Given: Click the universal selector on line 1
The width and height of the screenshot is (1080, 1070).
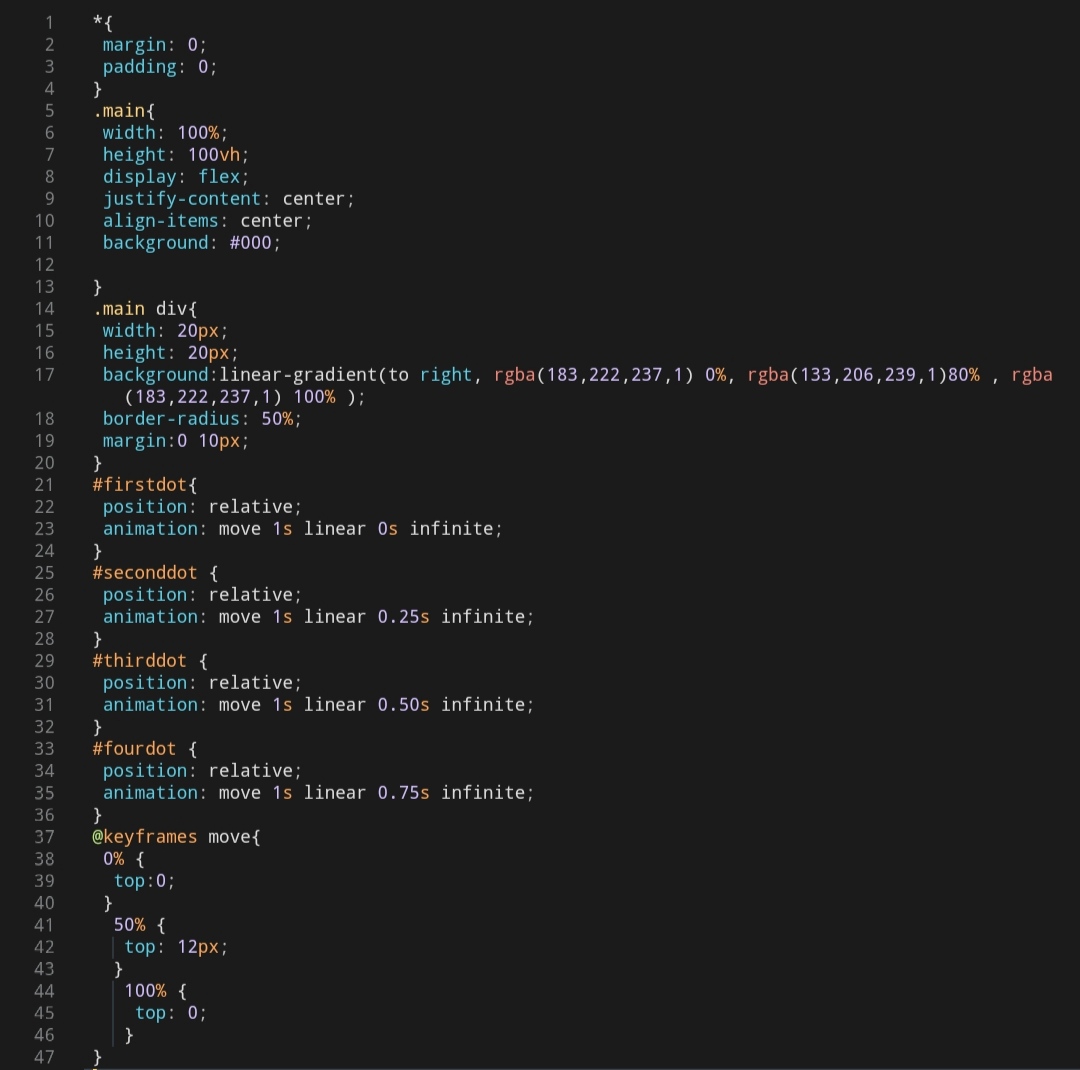Looking at the screenshot, I should point(99,22).
